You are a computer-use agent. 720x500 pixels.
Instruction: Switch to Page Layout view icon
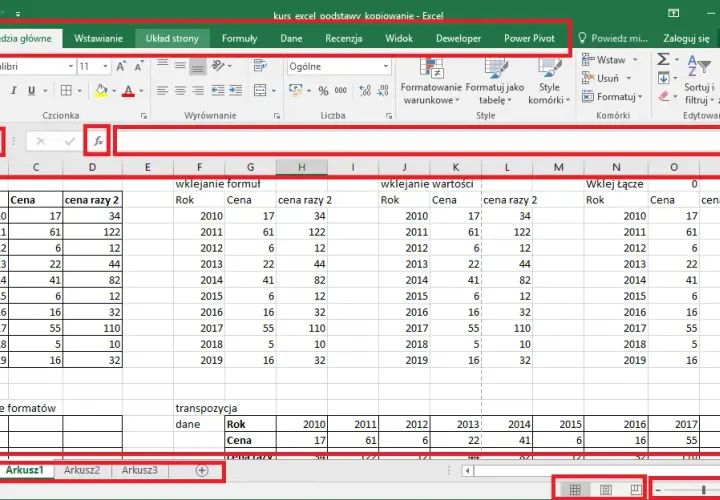606,490
